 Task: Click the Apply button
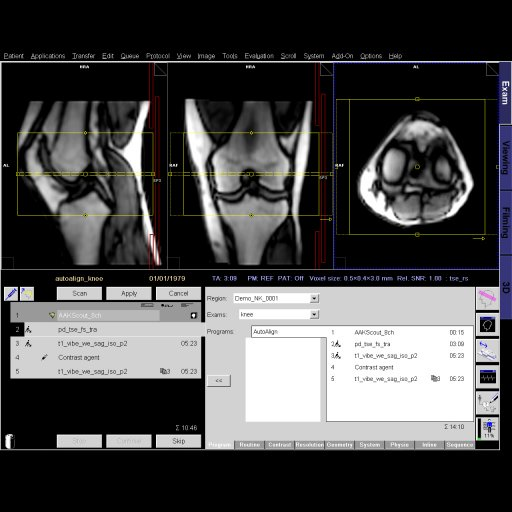point(129,293)
